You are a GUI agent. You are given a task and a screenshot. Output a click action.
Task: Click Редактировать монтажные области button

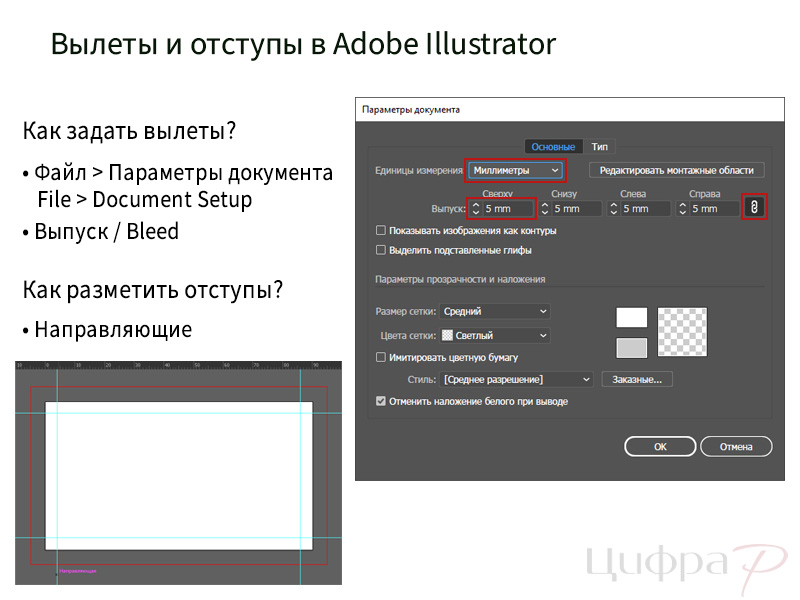(x=677, y=170)
